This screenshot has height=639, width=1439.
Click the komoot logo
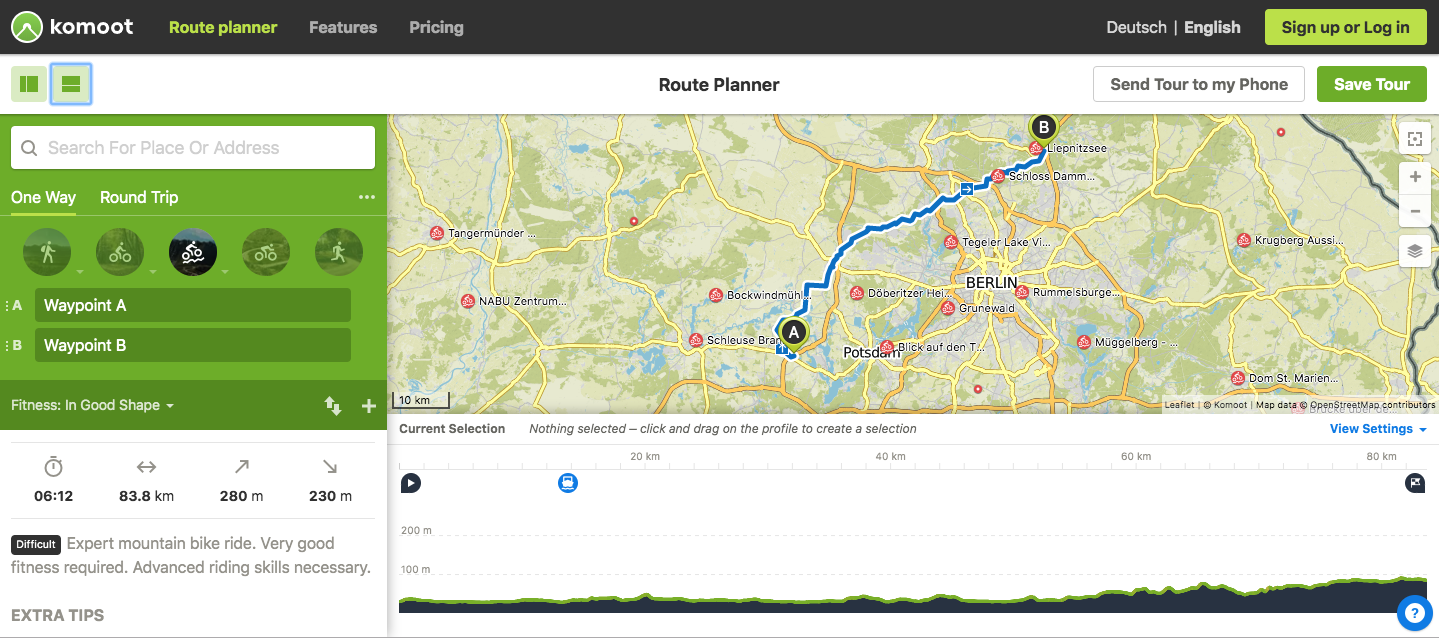coord(71,27)
